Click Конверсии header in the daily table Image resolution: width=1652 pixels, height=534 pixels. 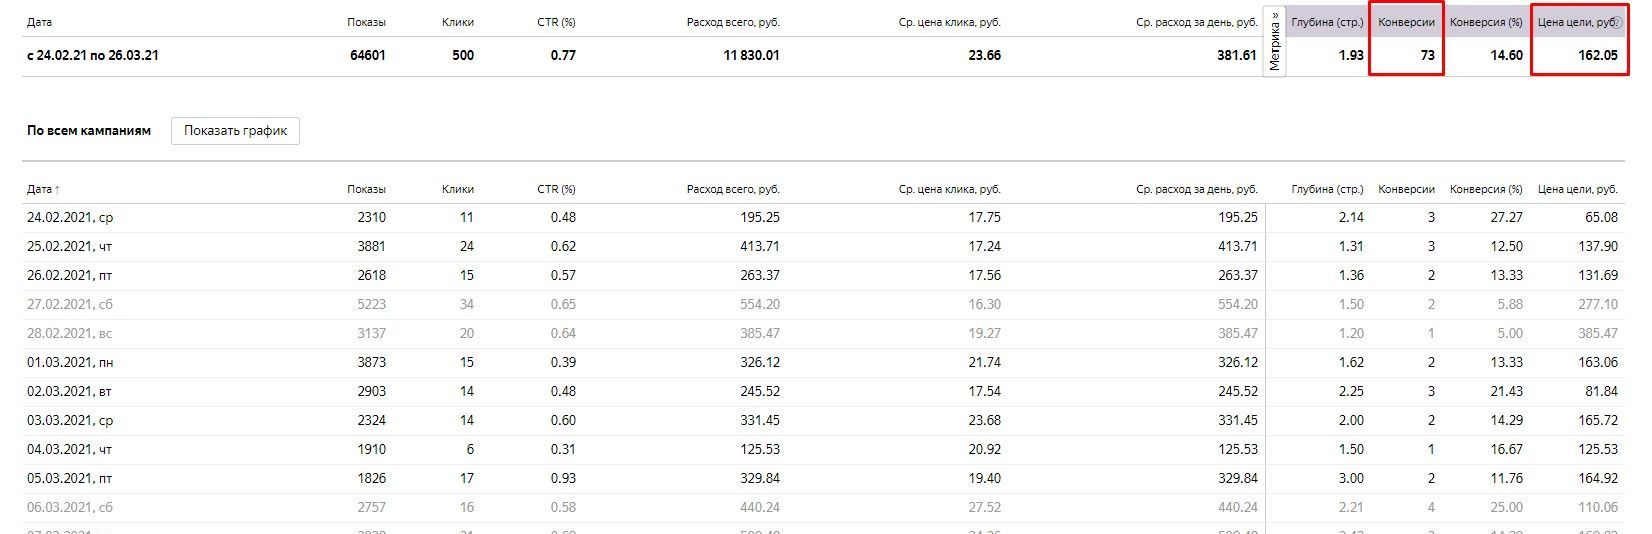pos(1406,189)
